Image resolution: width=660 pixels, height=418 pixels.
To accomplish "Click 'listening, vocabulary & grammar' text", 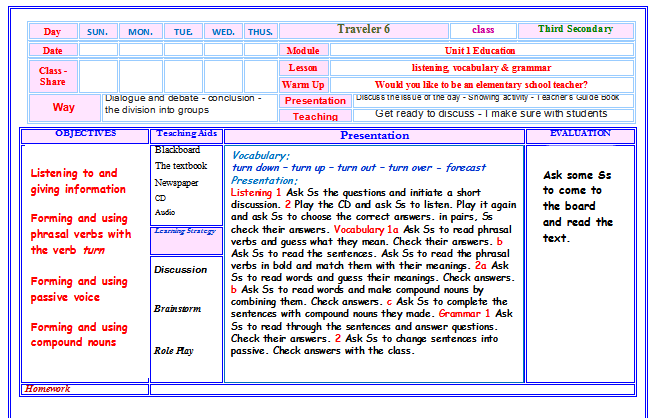I will point(481,68).
